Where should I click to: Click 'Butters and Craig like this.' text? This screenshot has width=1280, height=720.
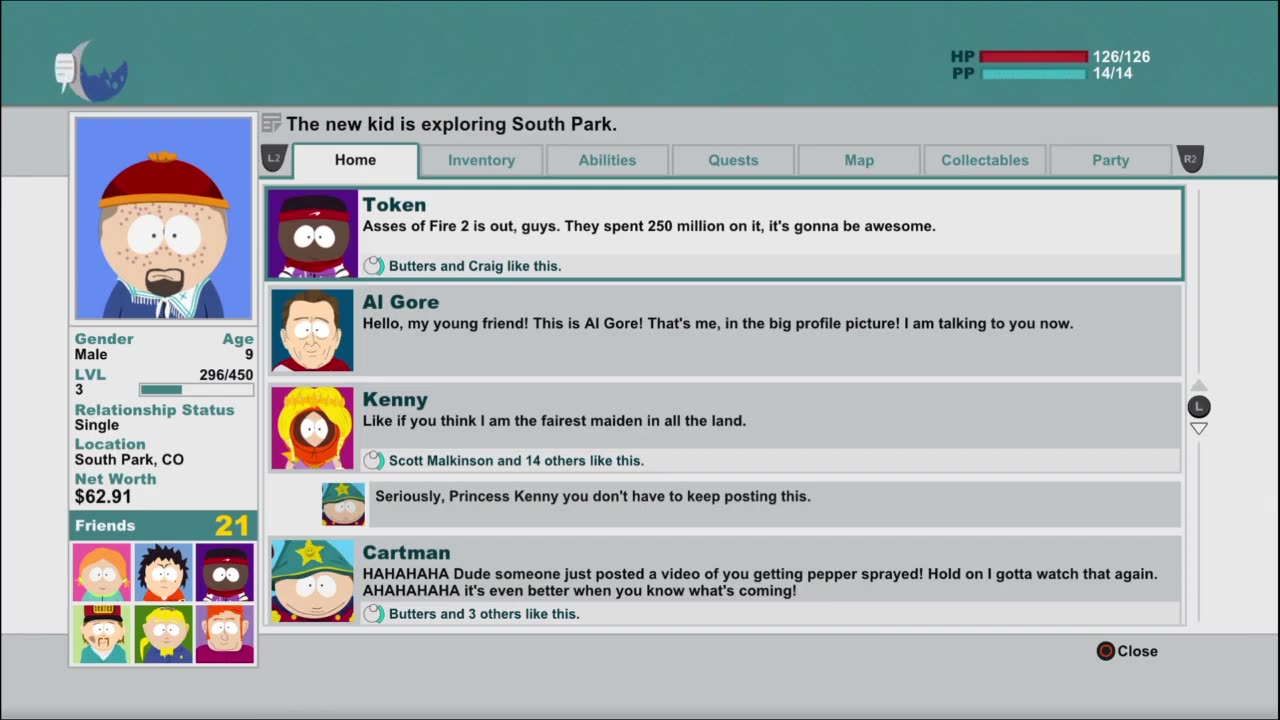(475, 266)
